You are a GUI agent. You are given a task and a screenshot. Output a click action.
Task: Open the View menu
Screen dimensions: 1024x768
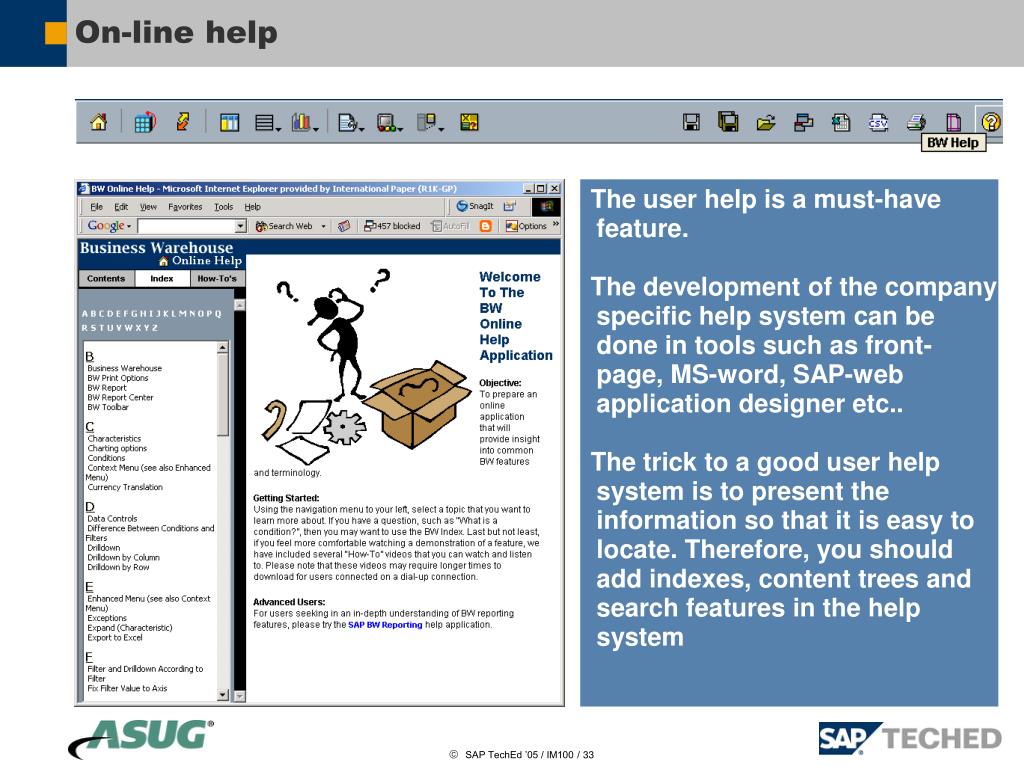[x=148, y=207]
